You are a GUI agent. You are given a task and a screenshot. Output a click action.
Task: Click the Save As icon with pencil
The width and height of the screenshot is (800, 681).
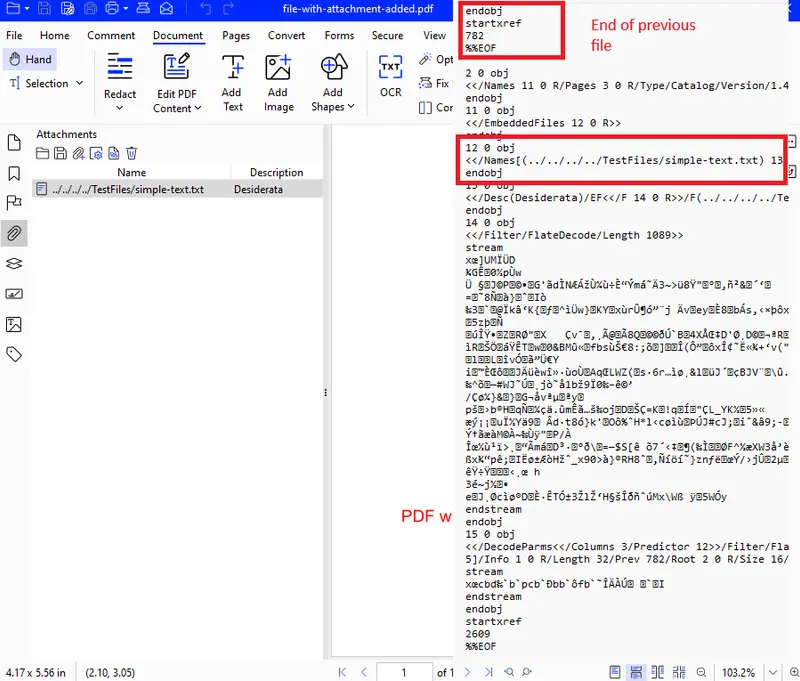pyautogui.click(x=67, y=8)
